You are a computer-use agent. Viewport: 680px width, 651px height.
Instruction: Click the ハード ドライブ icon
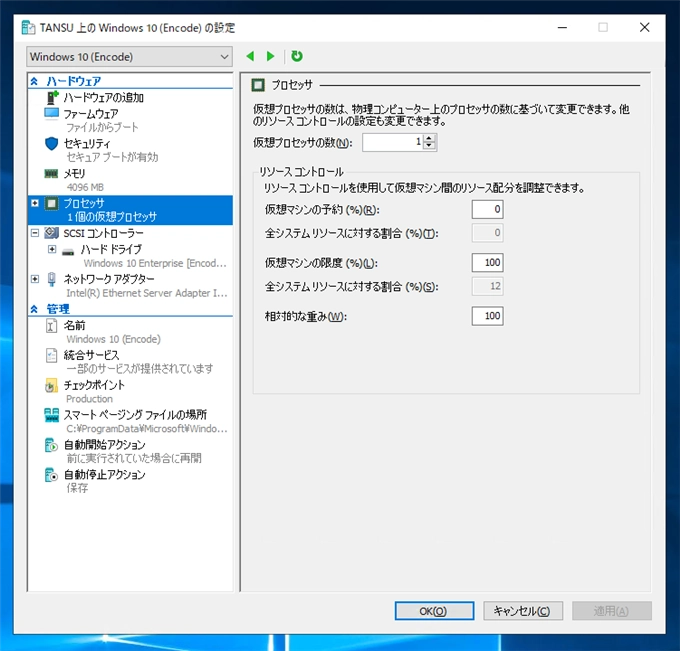coord(68,251)
